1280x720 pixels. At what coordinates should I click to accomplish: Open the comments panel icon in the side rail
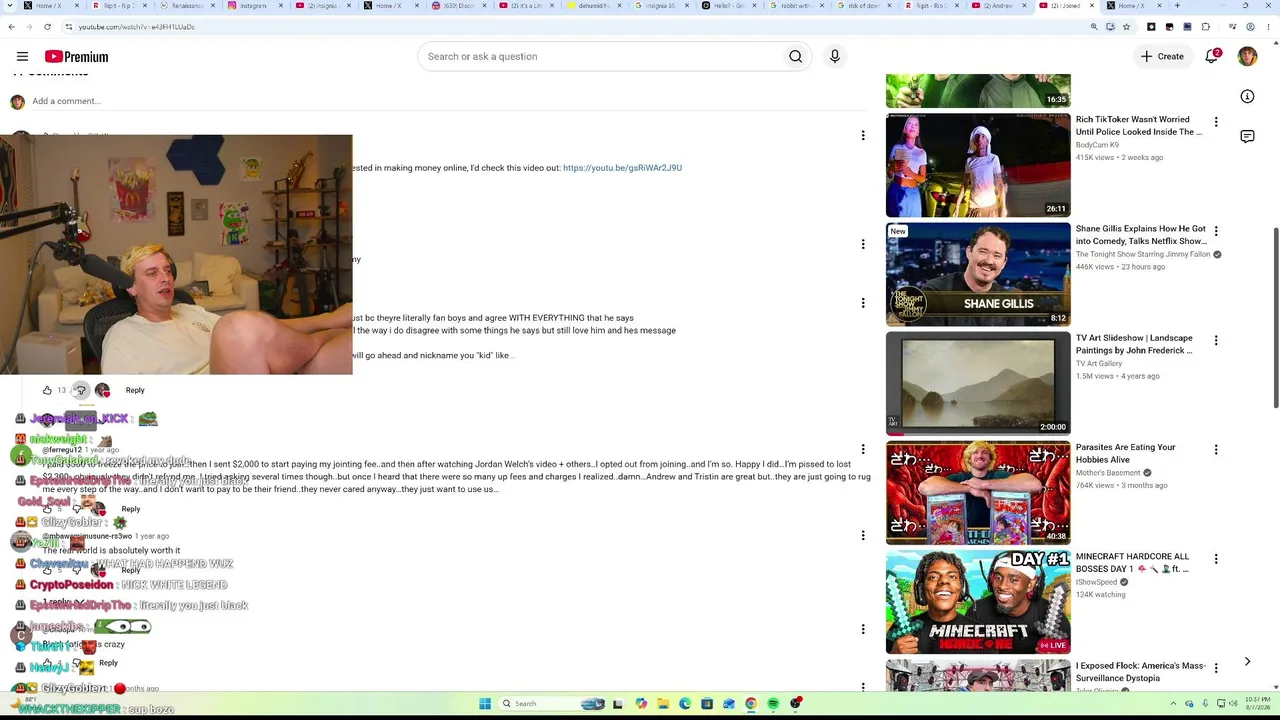click(1247, 136)
